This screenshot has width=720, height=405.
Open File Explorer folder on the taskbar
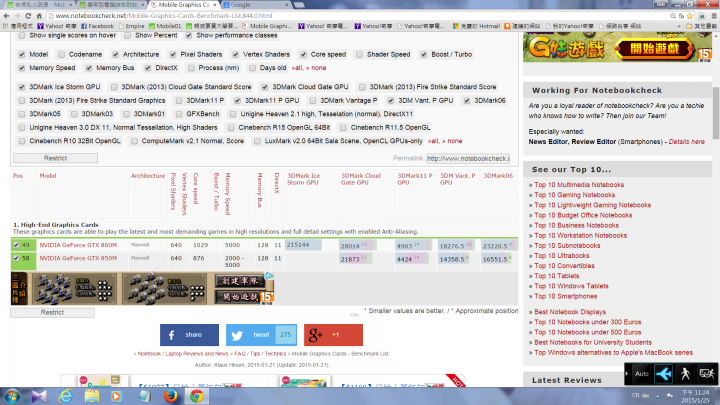pyautogui.click(x=92, y=396)
